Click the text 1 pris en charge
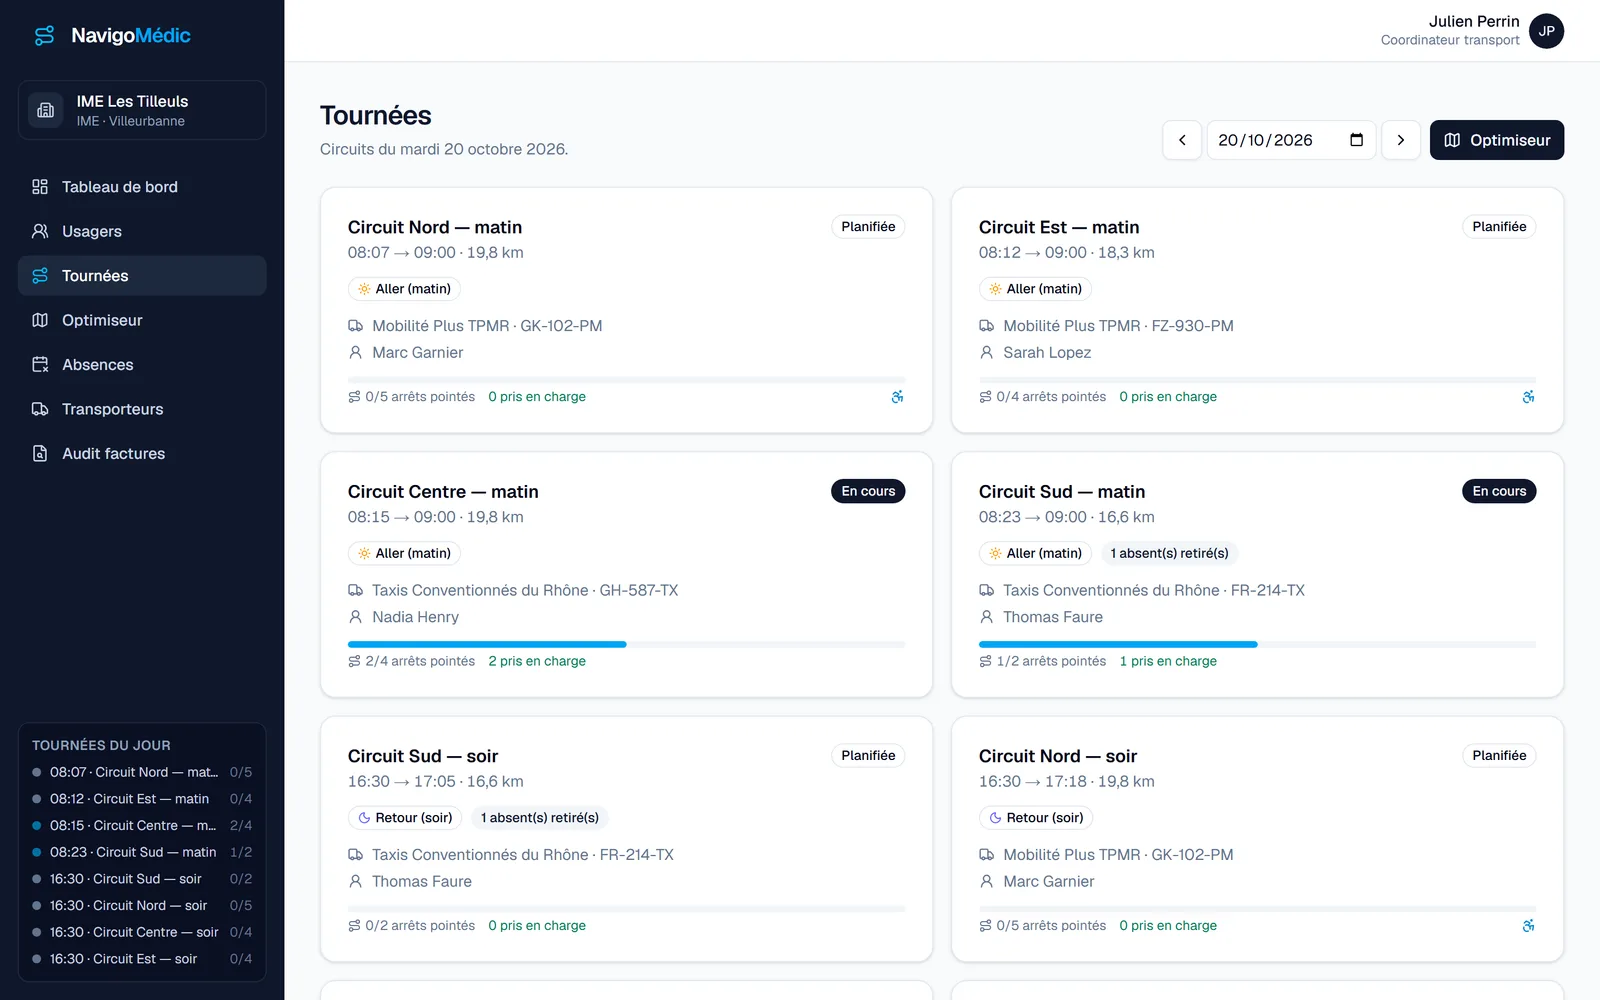 [x=1168, y=661]
